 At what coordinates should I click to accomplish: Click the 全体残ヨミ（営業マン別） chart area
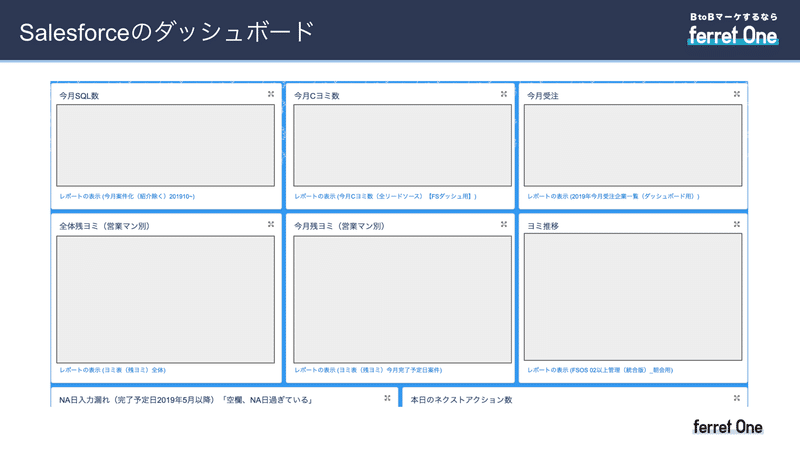click(x=165, y=300)
